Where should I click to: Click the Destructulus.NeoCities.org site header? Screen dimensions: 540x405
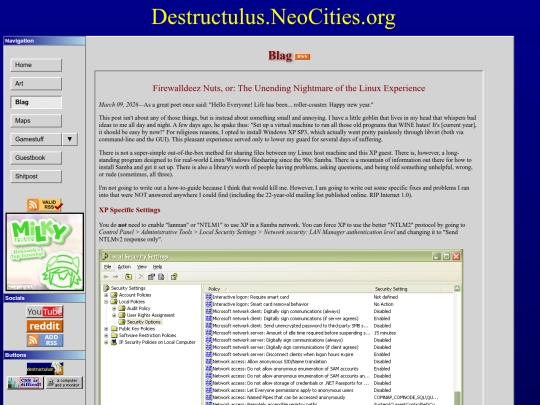pyautogui.click(x=273, y=17)
